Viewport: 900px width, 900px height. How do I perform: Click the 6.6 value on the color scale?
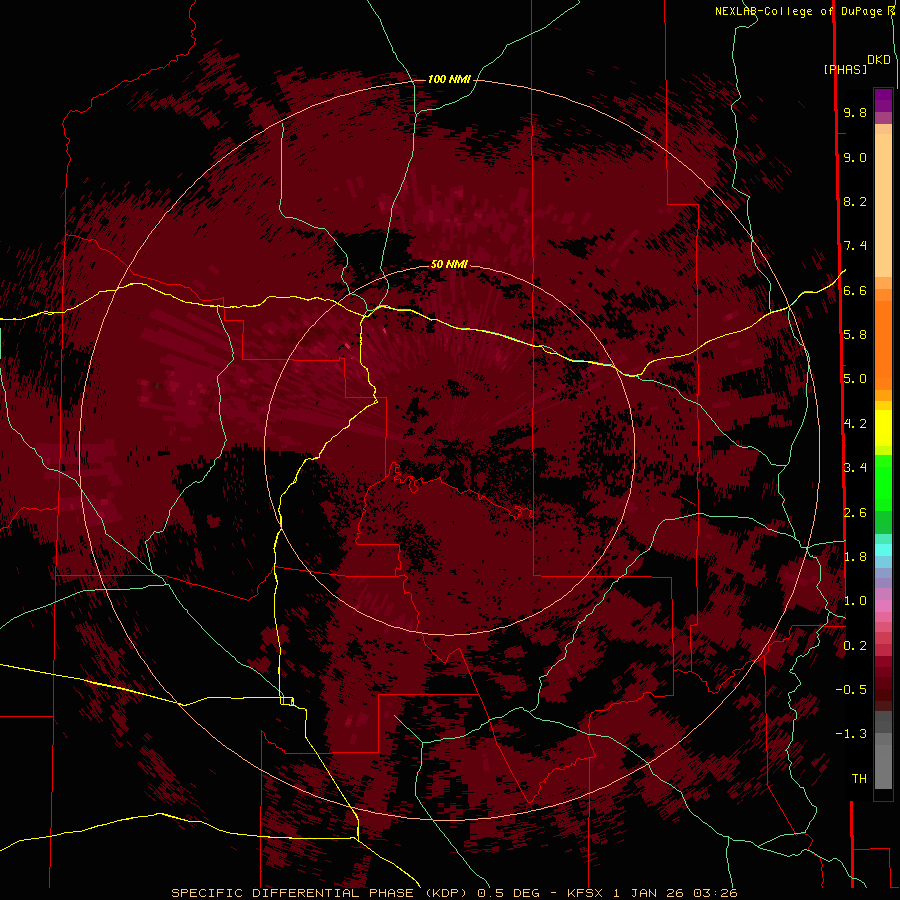(855, 290)
